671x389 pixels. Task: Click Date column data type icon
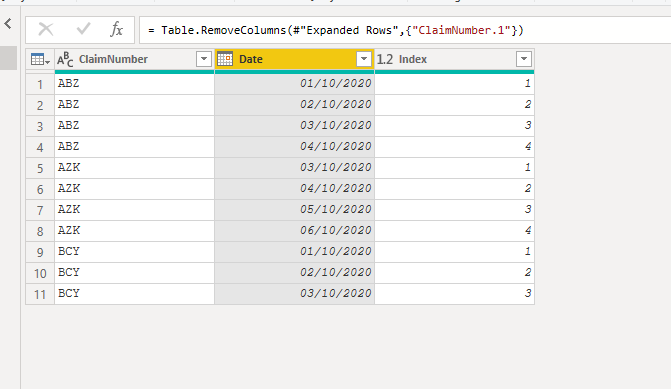(x=225, y=59)
